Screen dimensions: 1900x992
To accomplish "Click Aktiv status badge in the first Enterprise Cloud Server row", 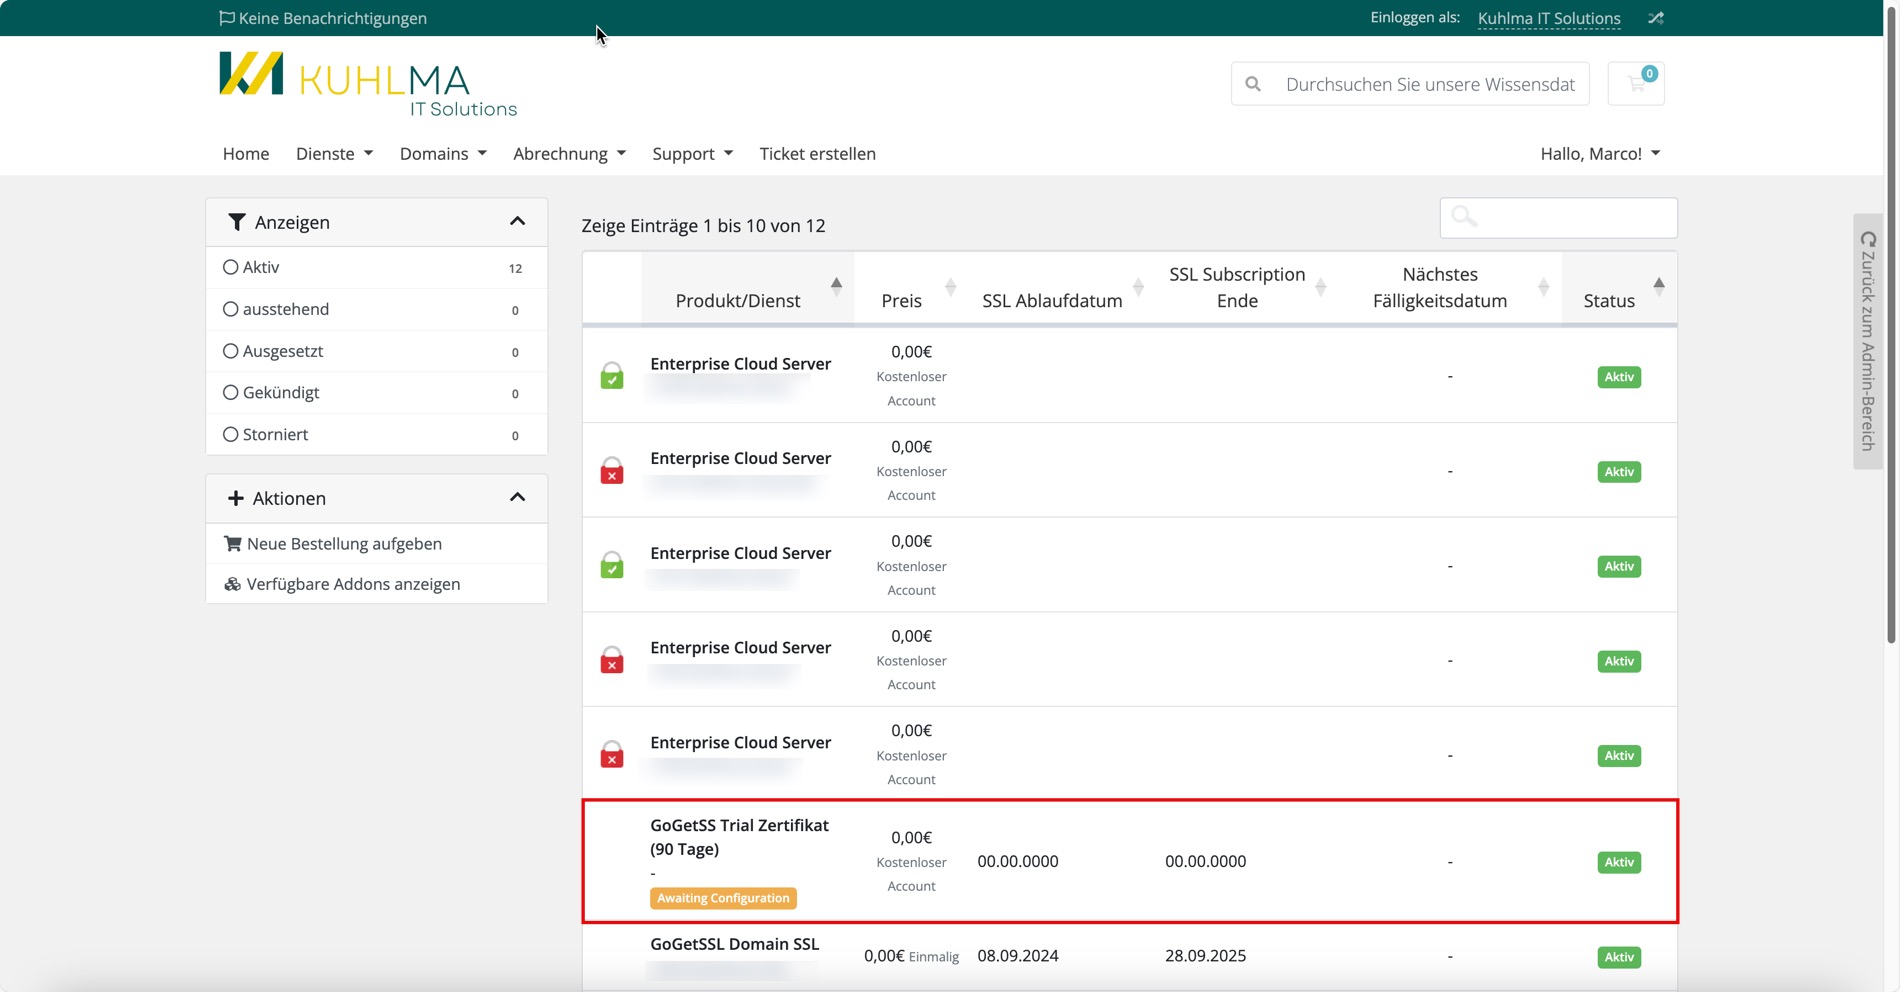I will tap(1619, 377).
